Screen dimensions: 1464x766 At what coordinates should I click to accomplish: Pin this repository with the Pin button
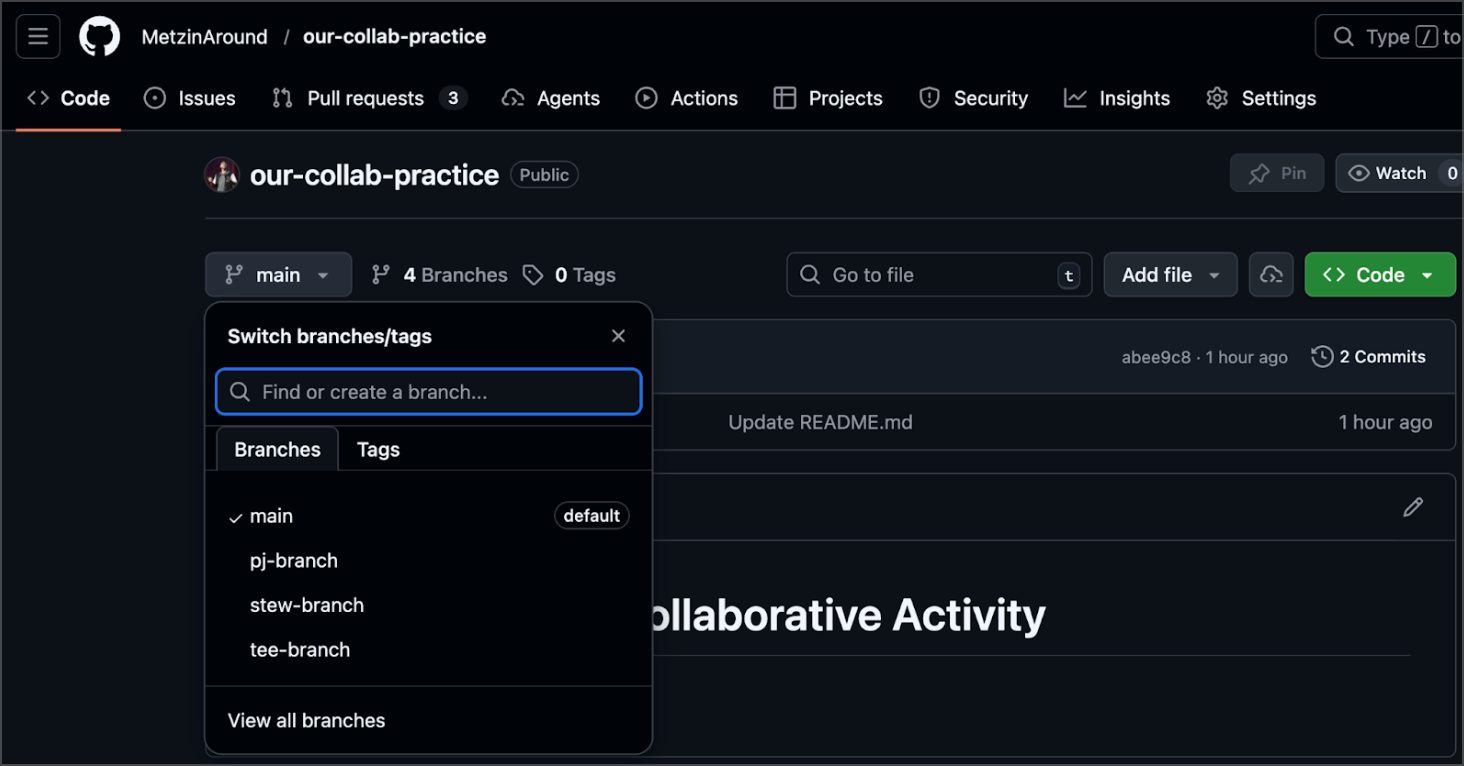click(x=1277, y=173)
